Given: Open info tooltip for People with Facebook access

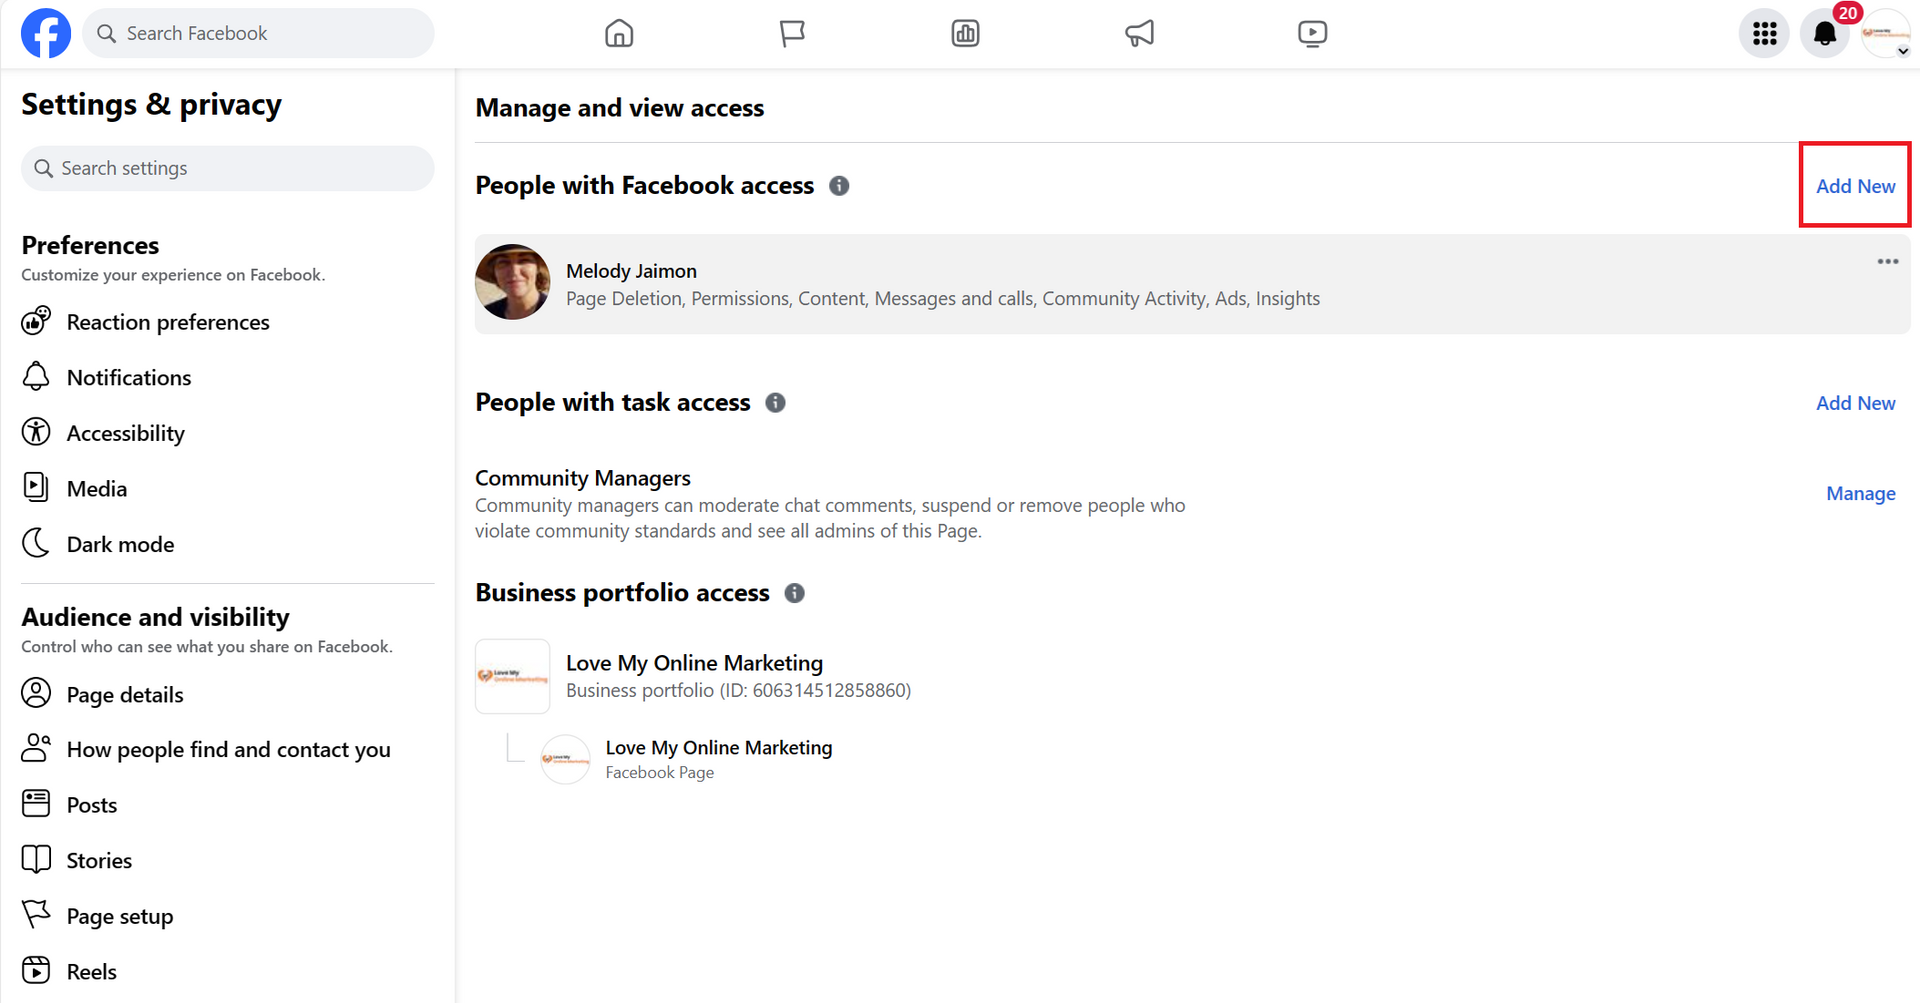Looking at the screenshot, I should click(839, 186).
